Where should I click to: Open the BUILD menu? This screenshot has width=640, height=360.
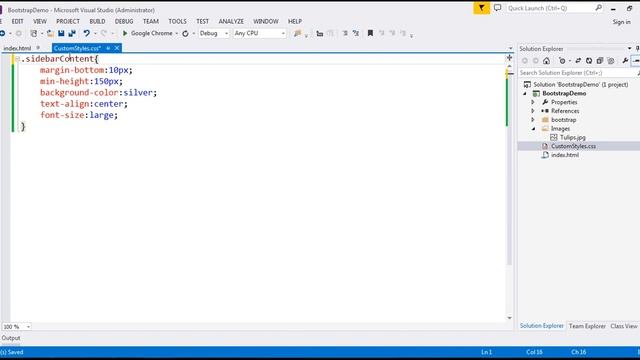point(97,21)
